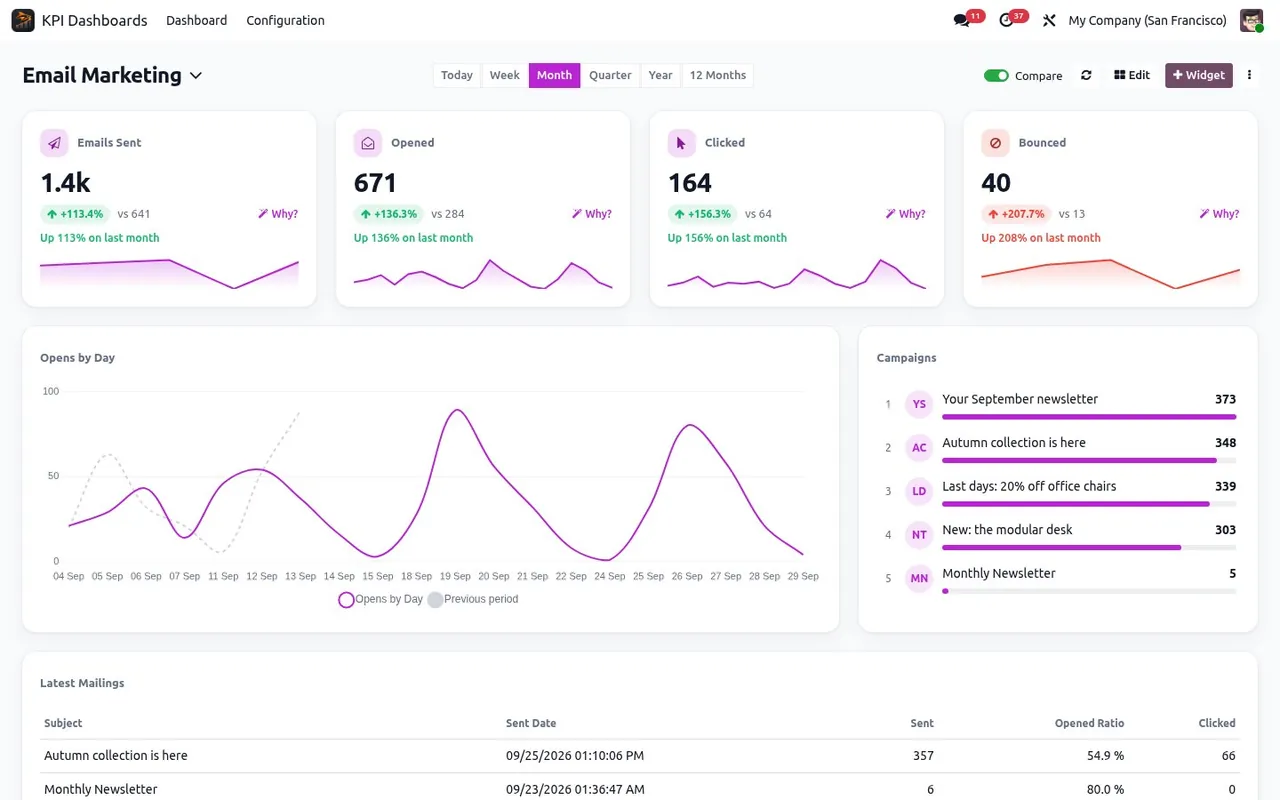Sort table by Clicked column header
This screenshot has height=800, width=1280.
pos(1217,723)
